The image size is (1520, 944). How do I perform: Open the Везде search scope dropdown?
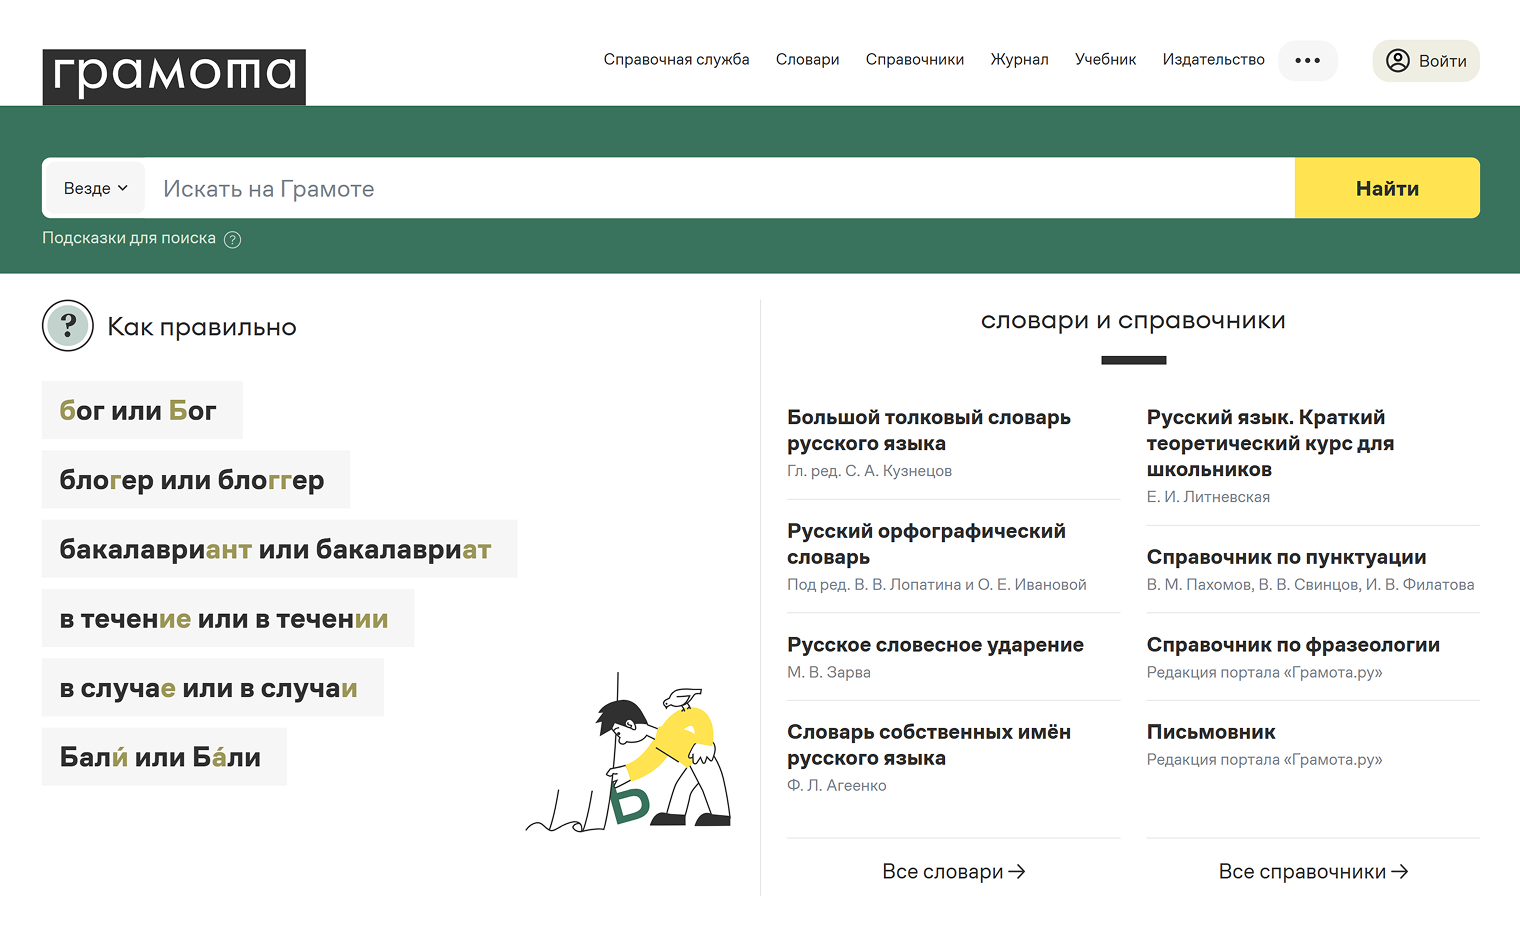[x=96, y=188]
